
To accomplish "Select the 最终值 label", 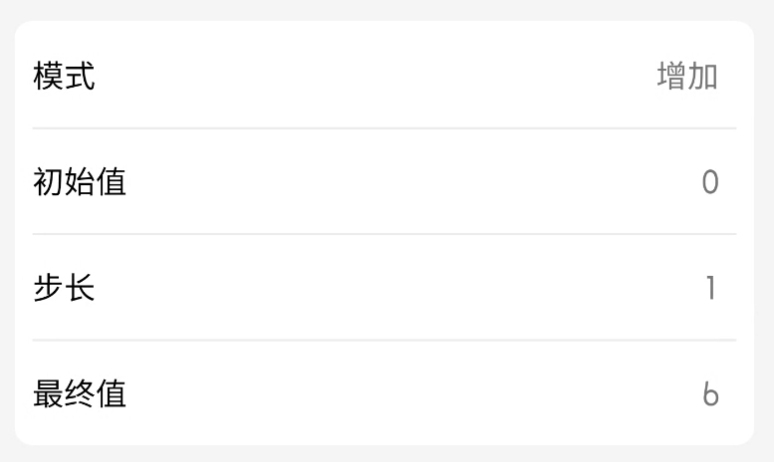I will pyautogui.click(x=80, y=395).
